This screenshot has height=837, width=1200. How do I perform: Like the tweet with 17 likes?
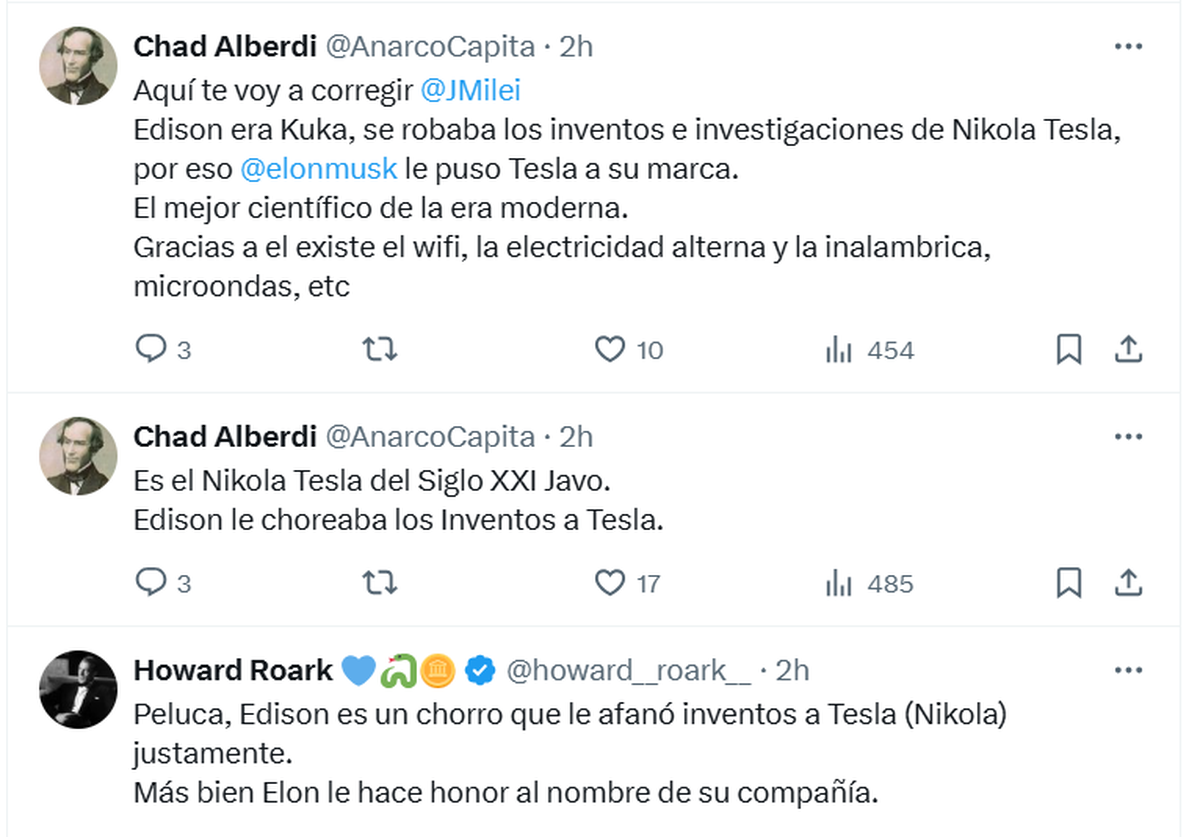pos(628,583)
